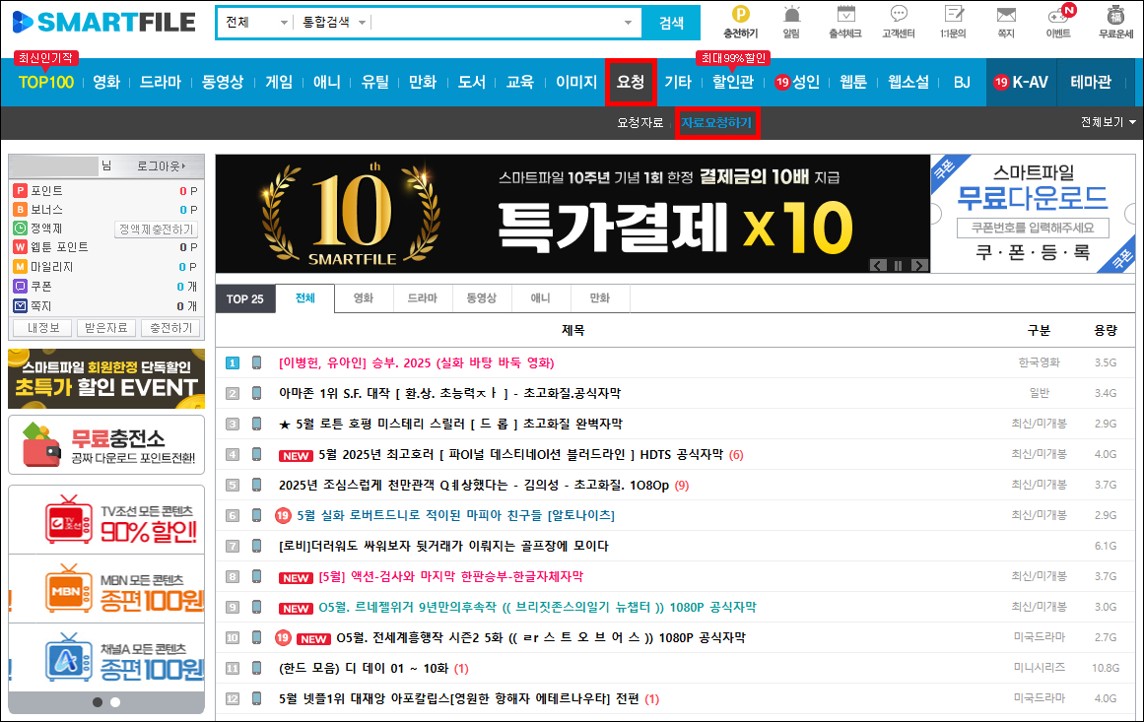Click the 내정보 button
Image resolution: width=1144 pixels, height=722 pixels.
[x=43, y=328]
